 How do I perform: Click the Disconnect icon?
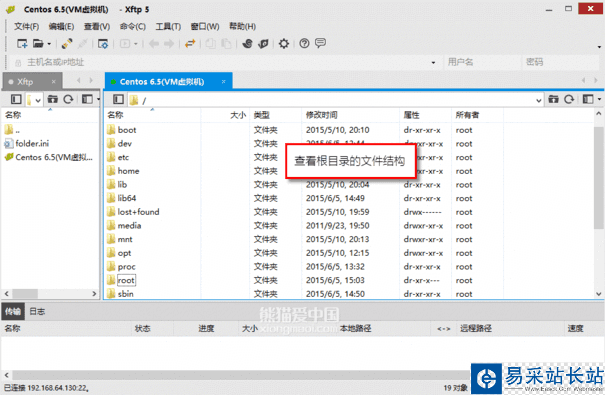pos(82,44)
